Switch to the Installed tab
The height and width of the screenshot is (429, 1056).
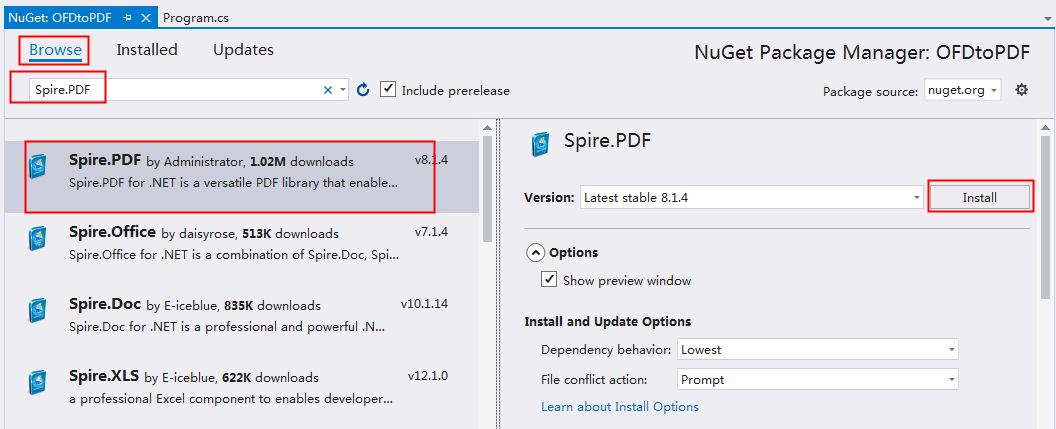click(x=147, y=50)
